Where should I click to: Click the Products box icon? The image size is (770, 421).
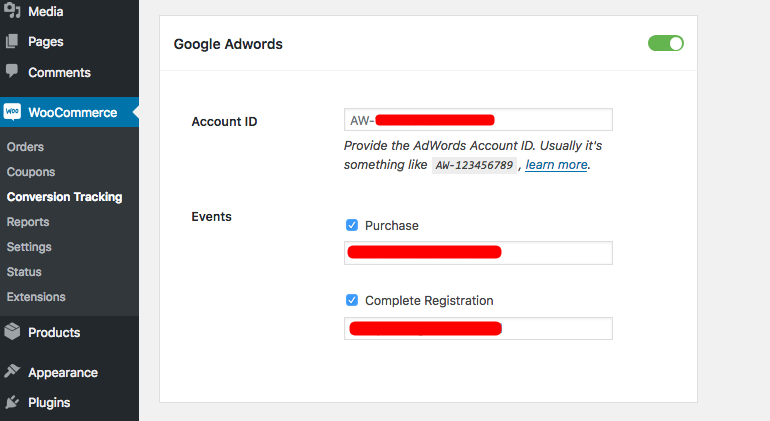[12, 332]
